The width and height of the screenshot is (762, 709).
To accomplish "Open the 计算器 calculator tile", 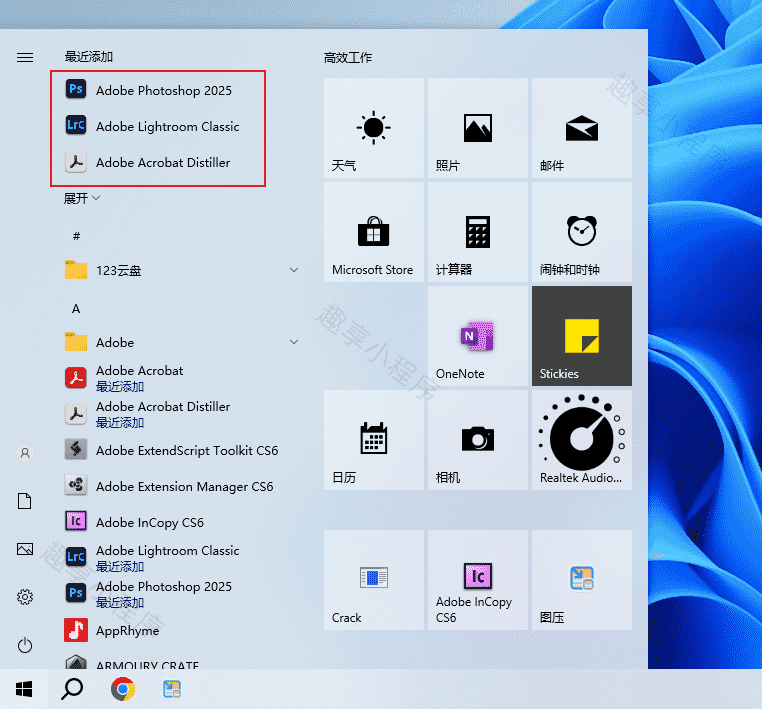I will (478, 232).
